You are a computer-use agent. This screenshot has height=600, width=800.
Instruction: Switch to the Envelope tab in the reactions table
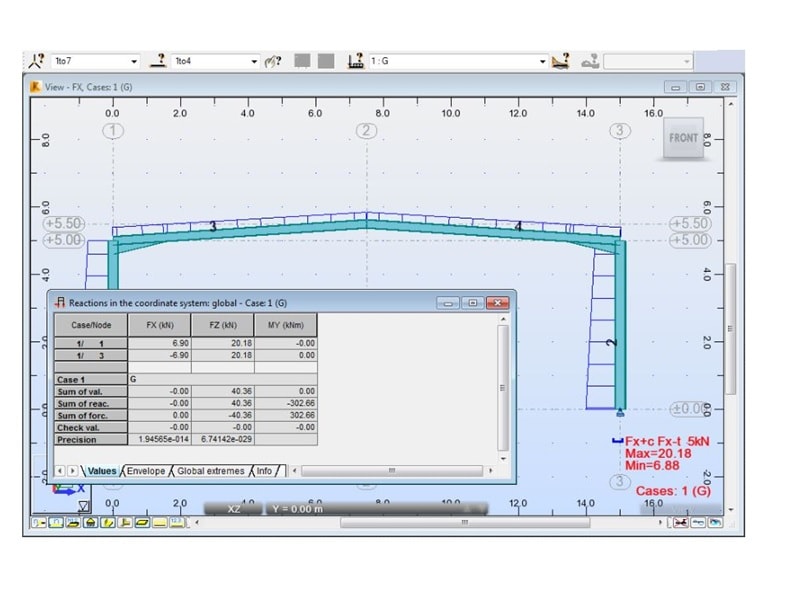point(145,470)
